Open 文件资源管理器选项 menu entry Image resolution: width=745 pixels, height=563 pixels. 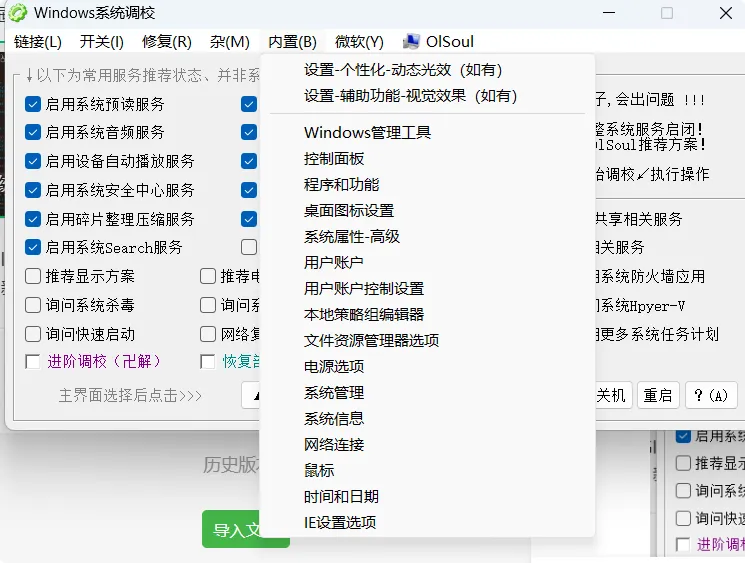pos(428,340)
